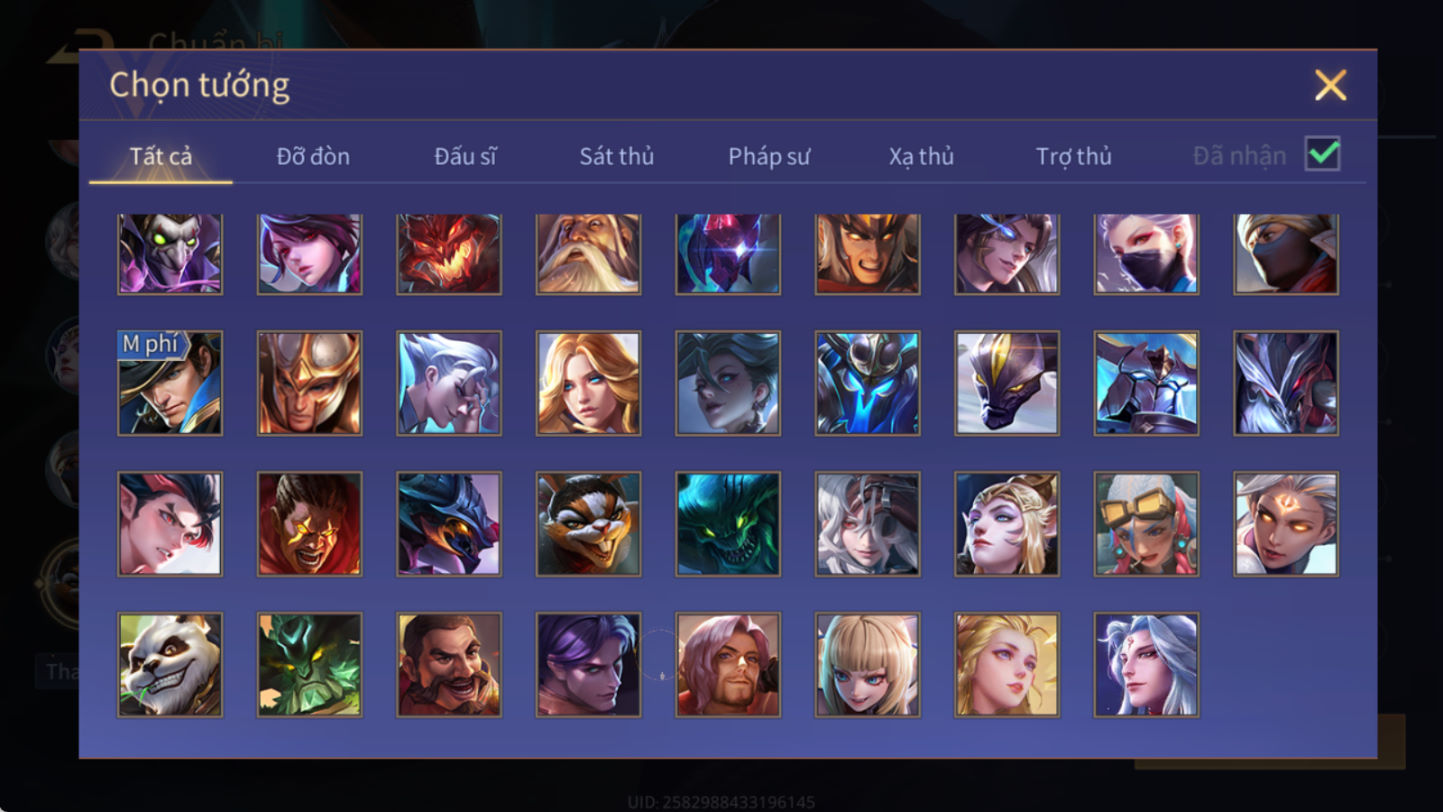Select the Đấu sĩ tab
The height and width of the screenshot is (812, 1443).
coord(465,156)
